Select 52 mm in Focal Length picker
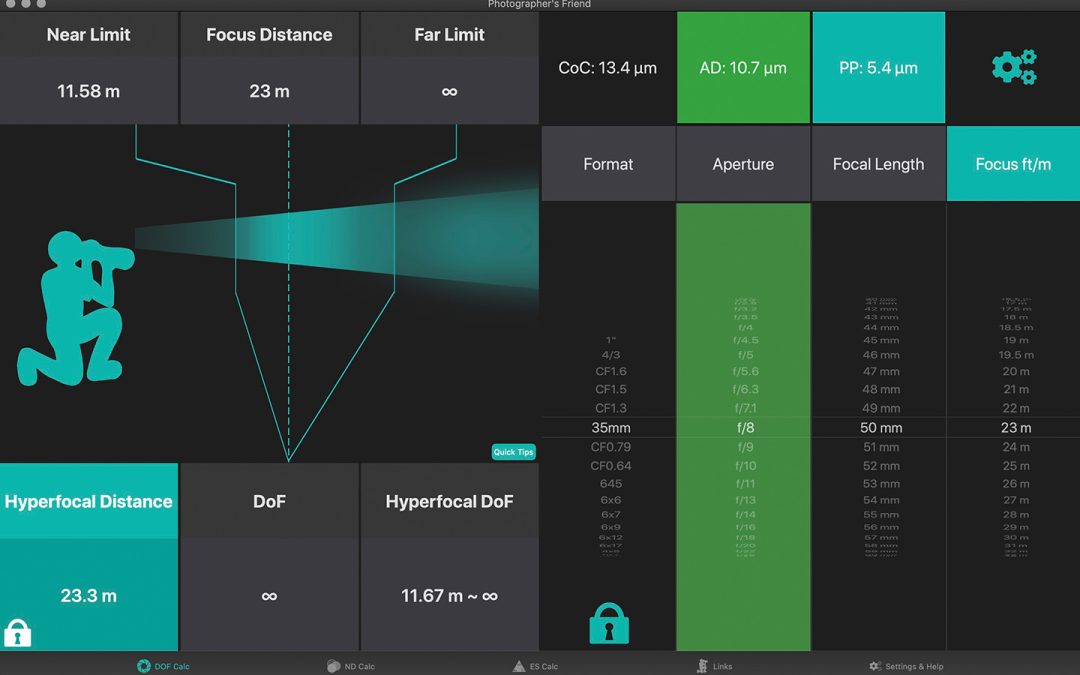The image size is (1080, 675). click(881, 465)
